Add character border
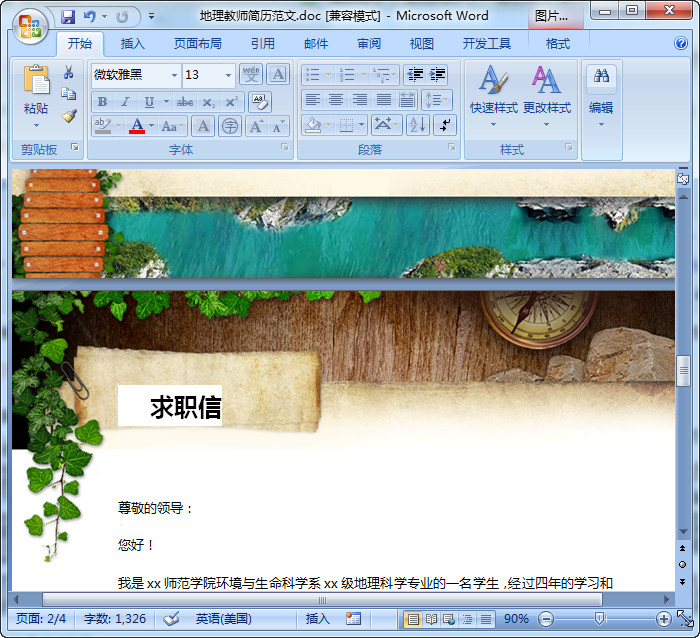Screen dimensions: 700x638 click(x=278, y=74)
